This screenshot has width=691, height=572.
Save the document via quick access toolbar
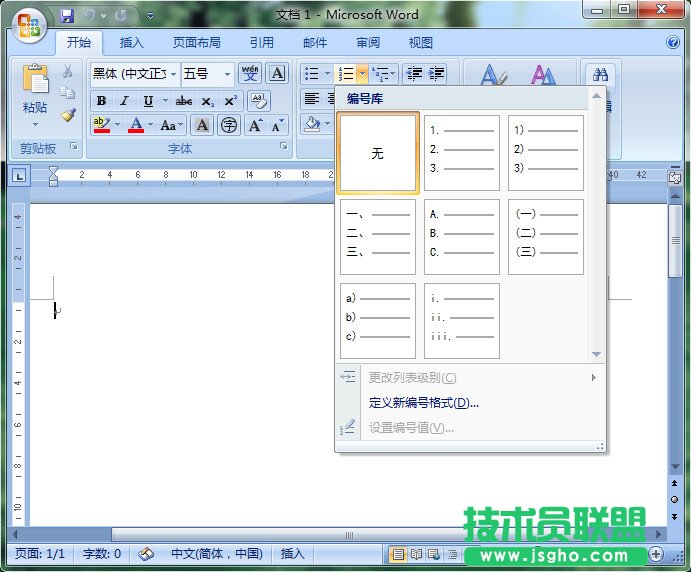coord(67,16)
